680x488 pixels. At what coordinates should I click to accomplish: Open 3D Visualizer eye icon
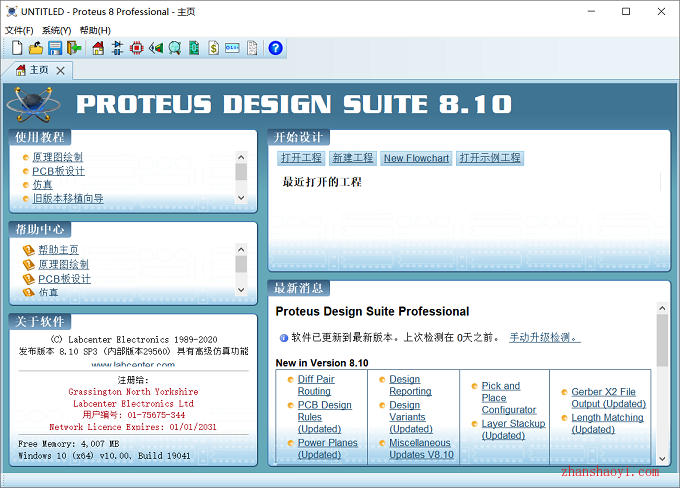pyautogui.click(x=156, y=48)
